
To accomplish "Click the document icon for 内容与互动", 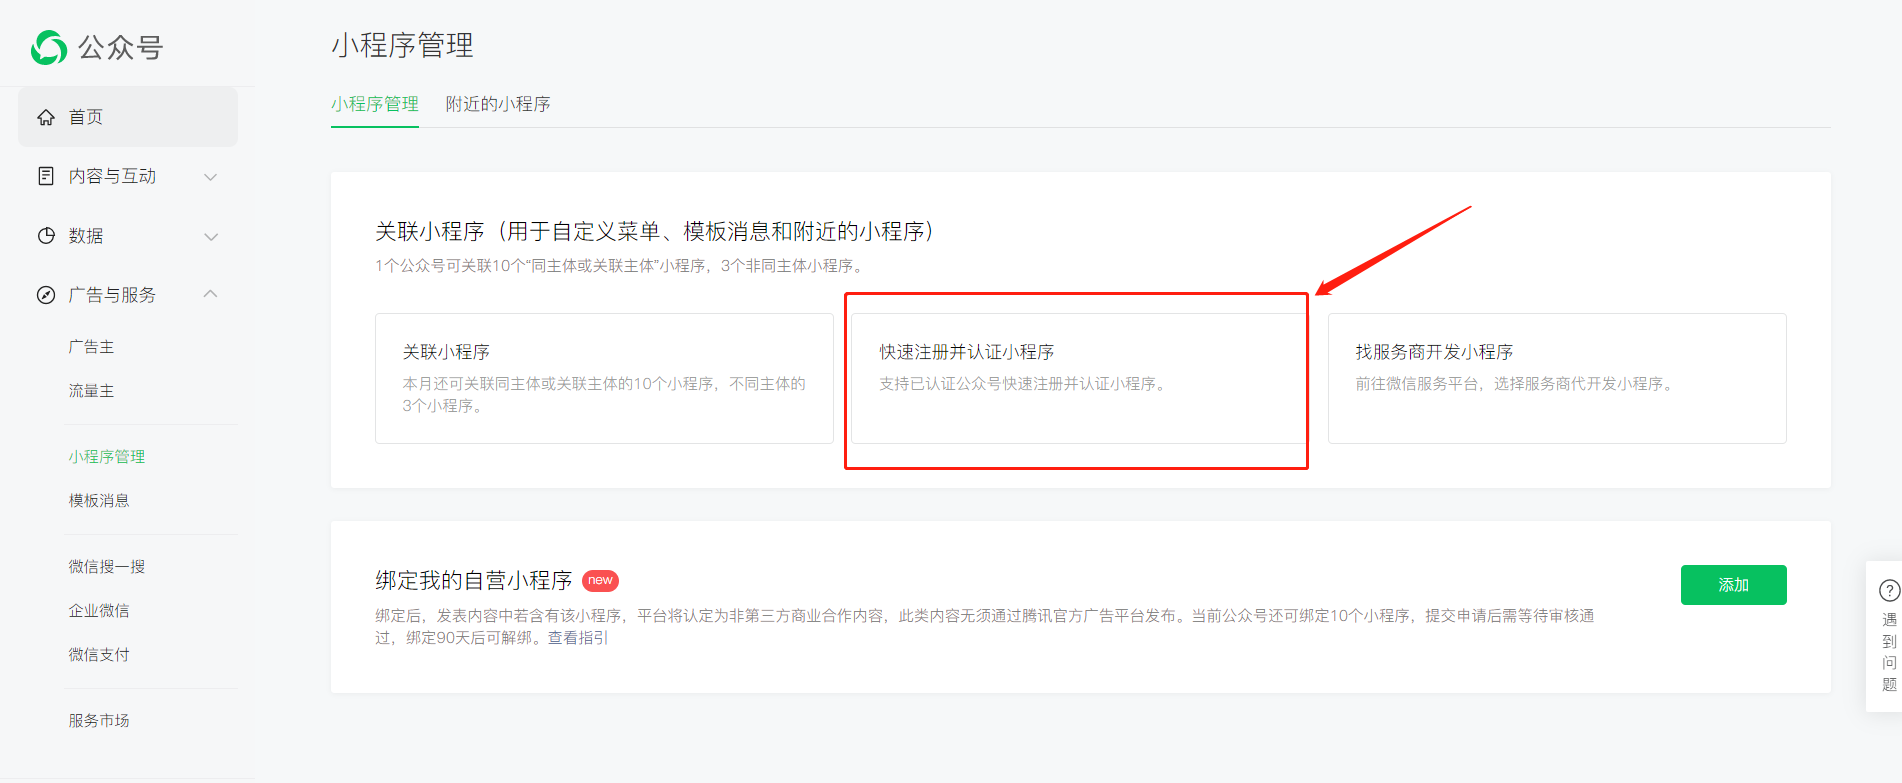I will (x=46, y=176).
